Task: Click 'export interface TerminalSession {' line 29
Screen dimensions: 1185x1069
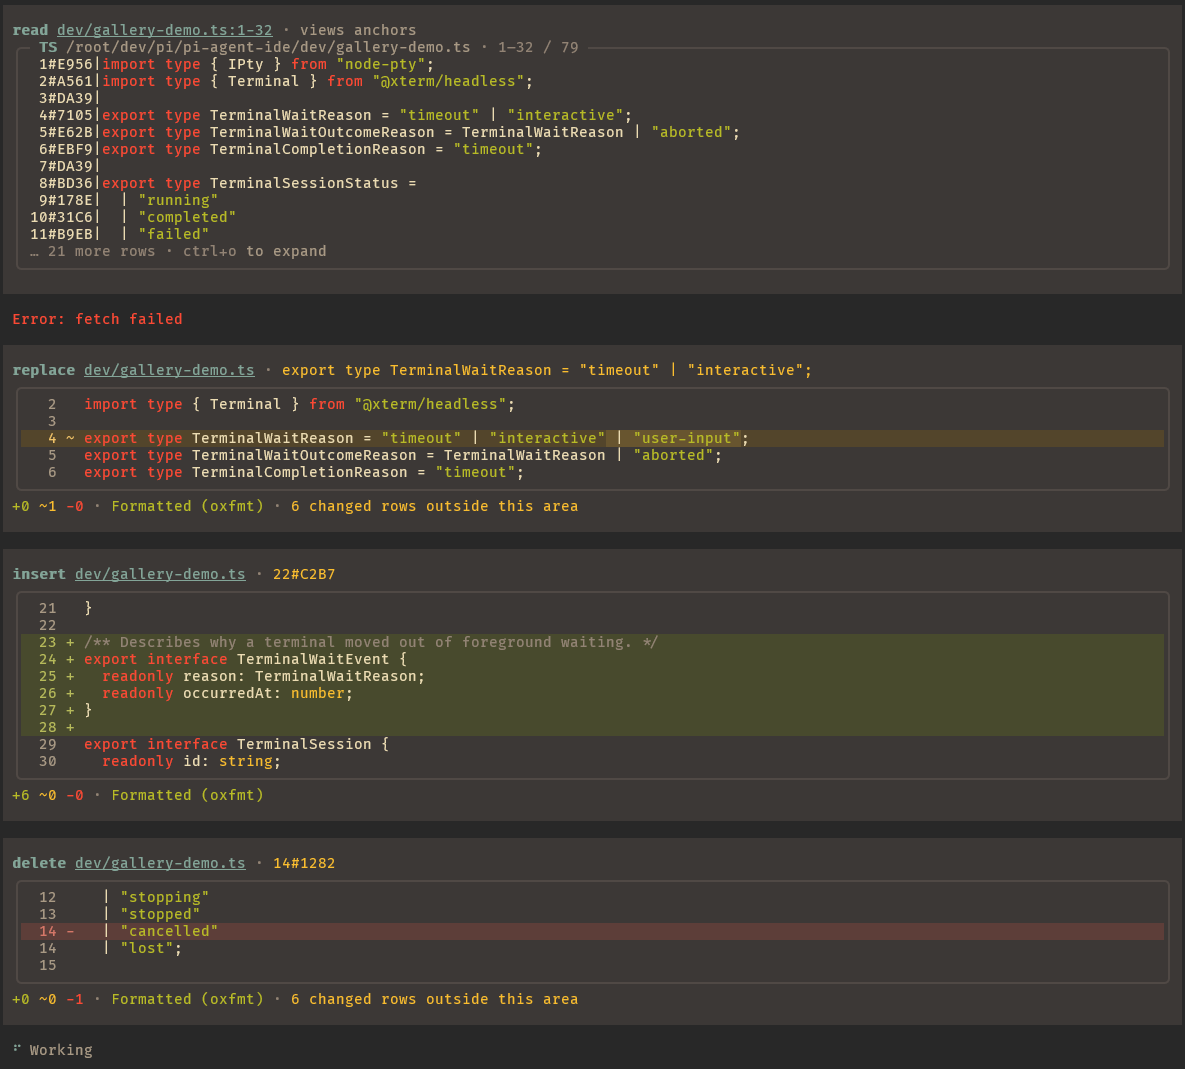Action: tap(237, 744)
